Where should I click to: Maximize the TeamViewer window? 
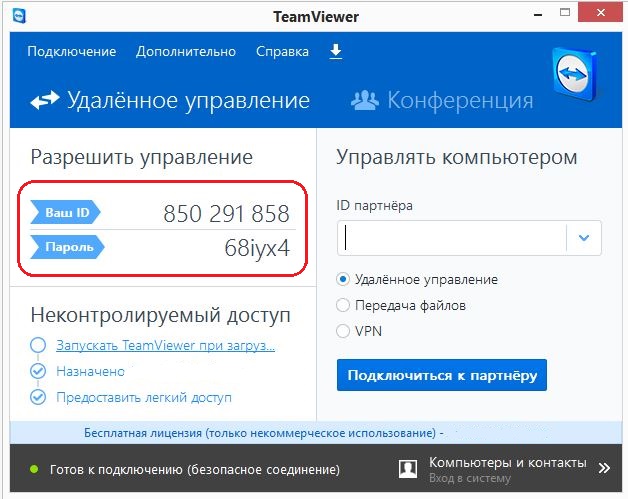pyautogui.click(x=565, y=13)
